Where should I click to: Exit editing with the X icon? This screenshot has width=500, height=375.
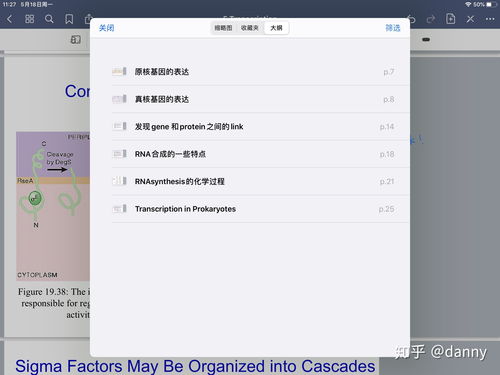470,19
